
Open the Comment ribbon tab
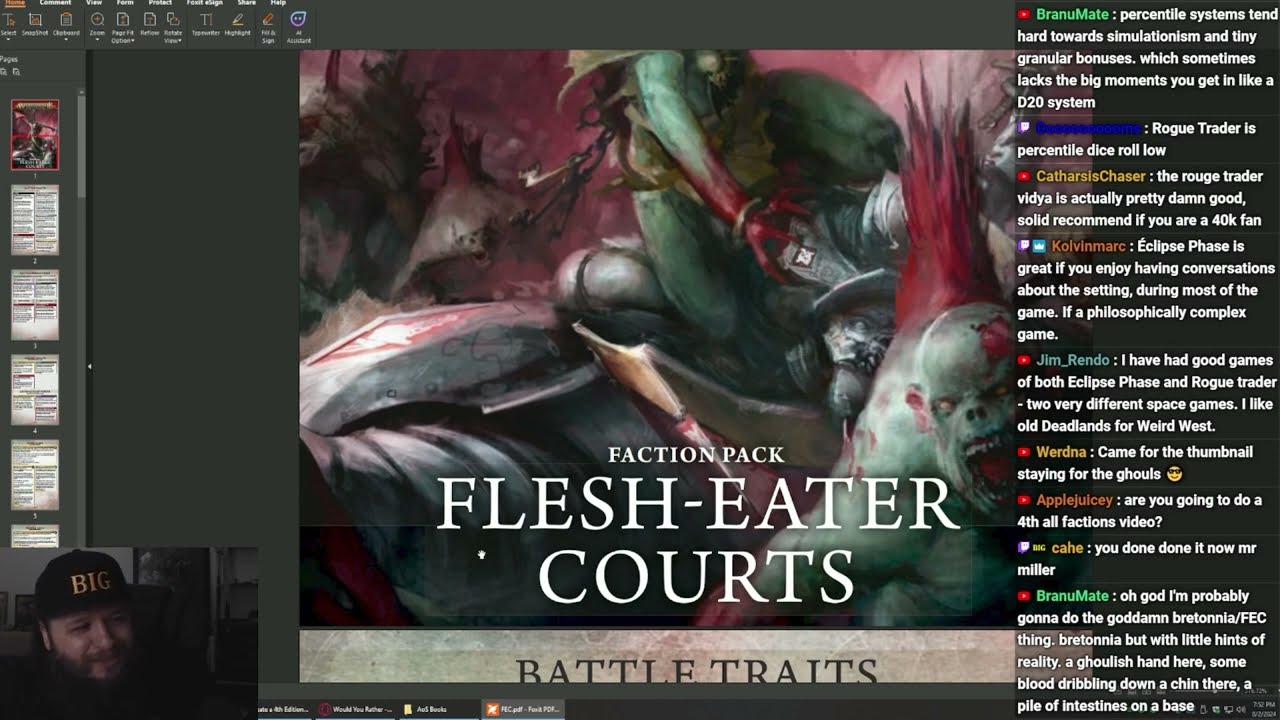pyautogui.click(x=55, y=3)
